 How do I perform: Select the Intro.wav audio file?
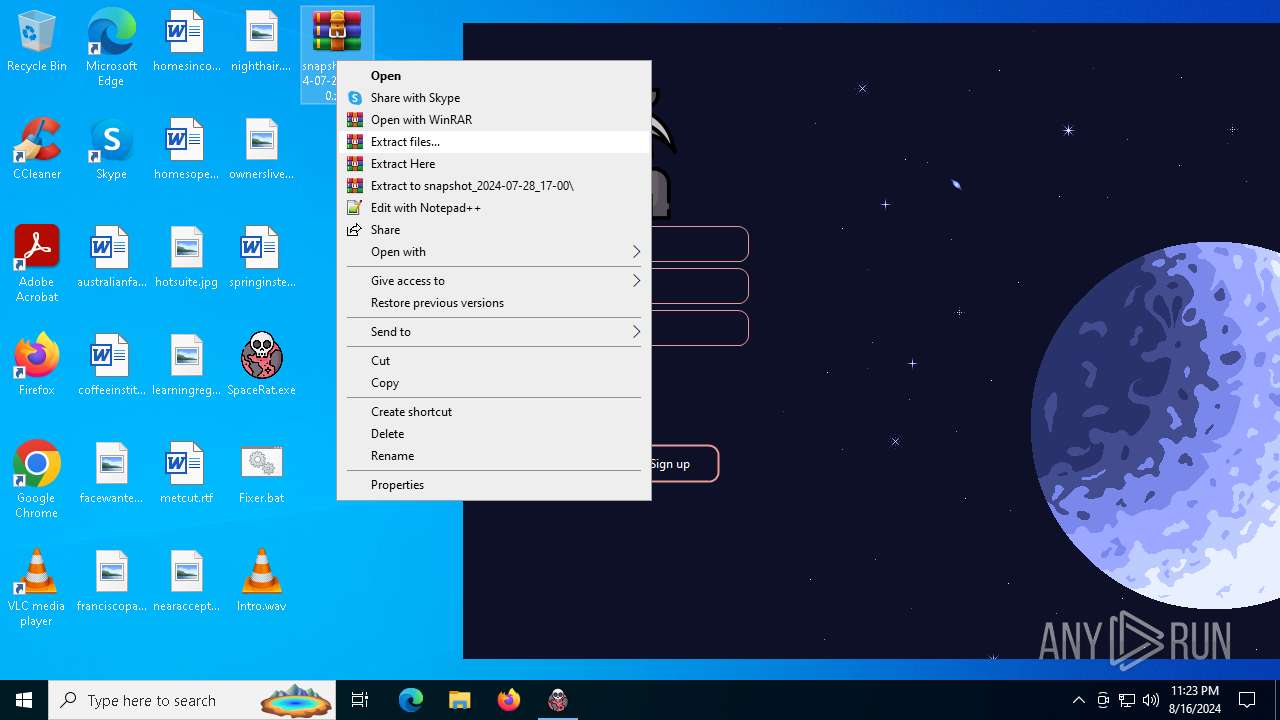[x=261, y=582]
